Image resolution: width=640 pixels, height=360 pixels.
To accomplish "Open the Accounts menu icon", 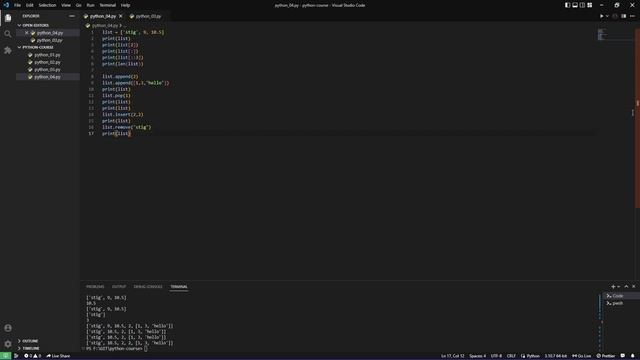I will [x=8, y=328].
